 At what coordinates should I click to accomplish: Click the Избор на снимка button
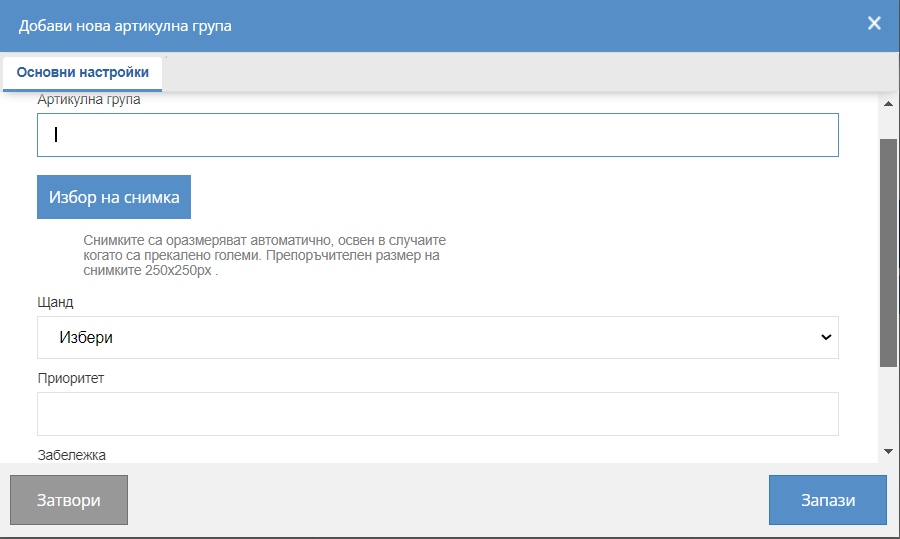(114, 197)
